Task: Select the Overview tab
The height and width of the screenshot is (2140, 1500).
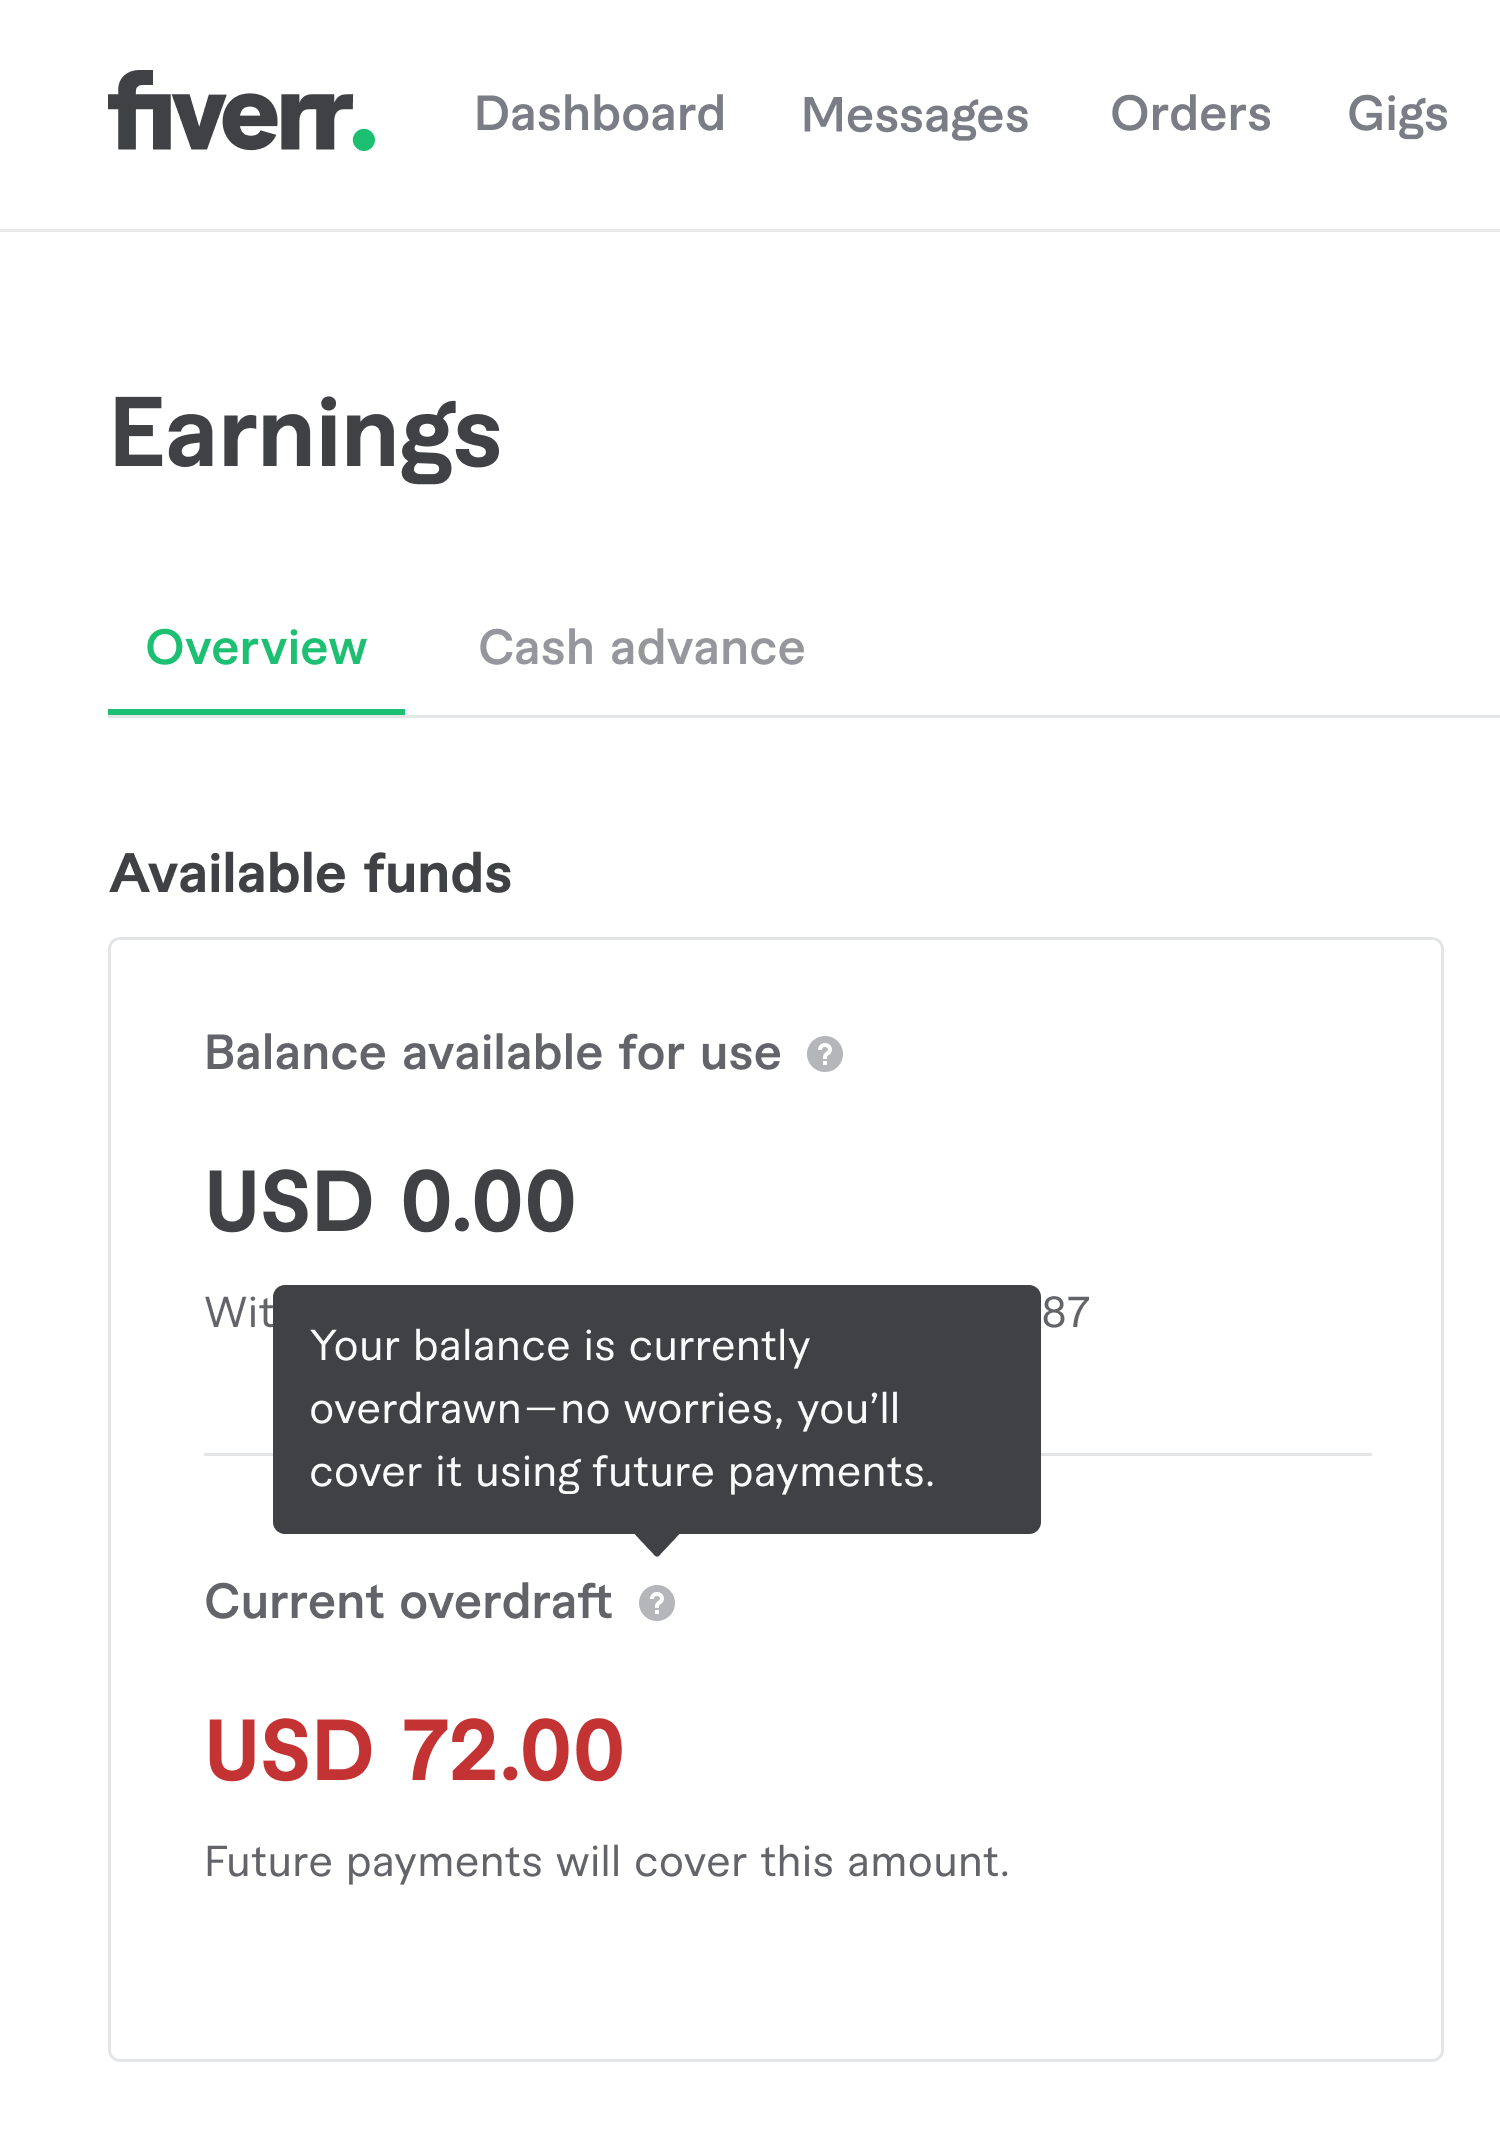Action: (x=256, y=648)
